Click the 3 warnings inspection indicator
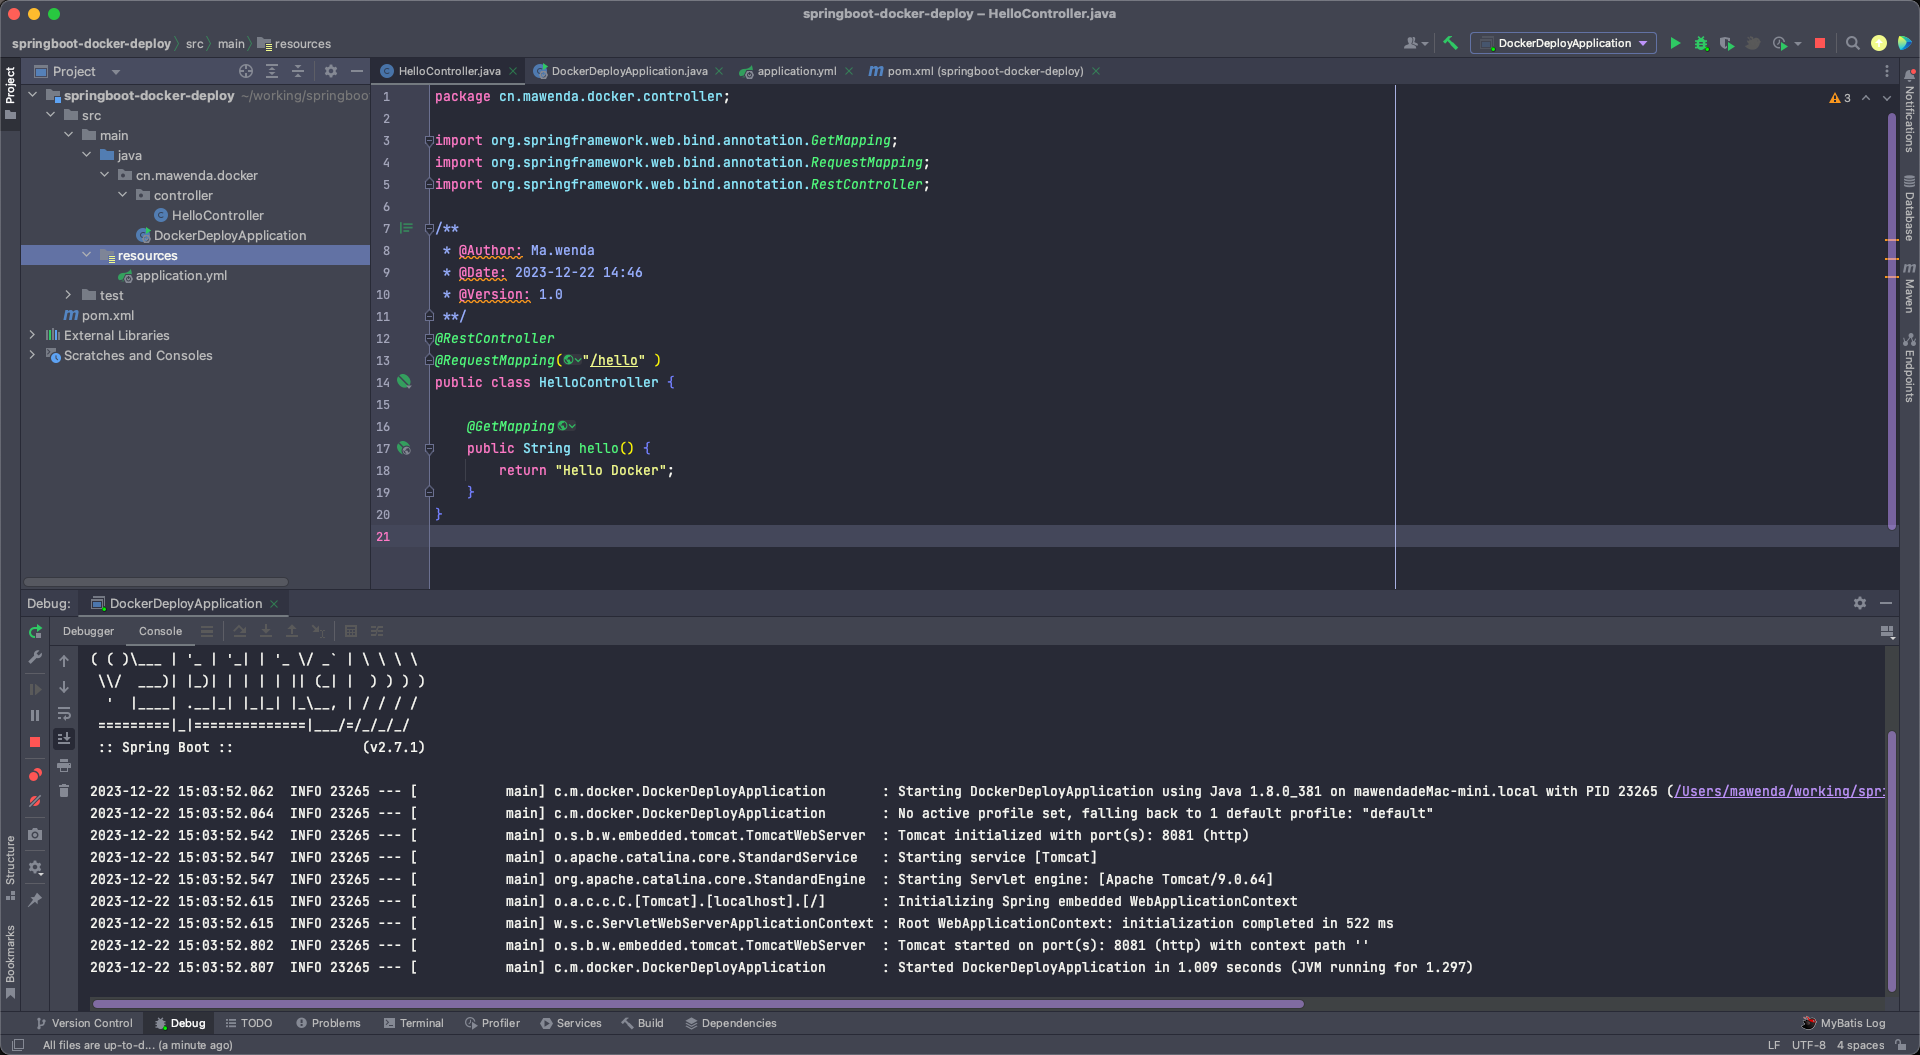 [1840, 98]
